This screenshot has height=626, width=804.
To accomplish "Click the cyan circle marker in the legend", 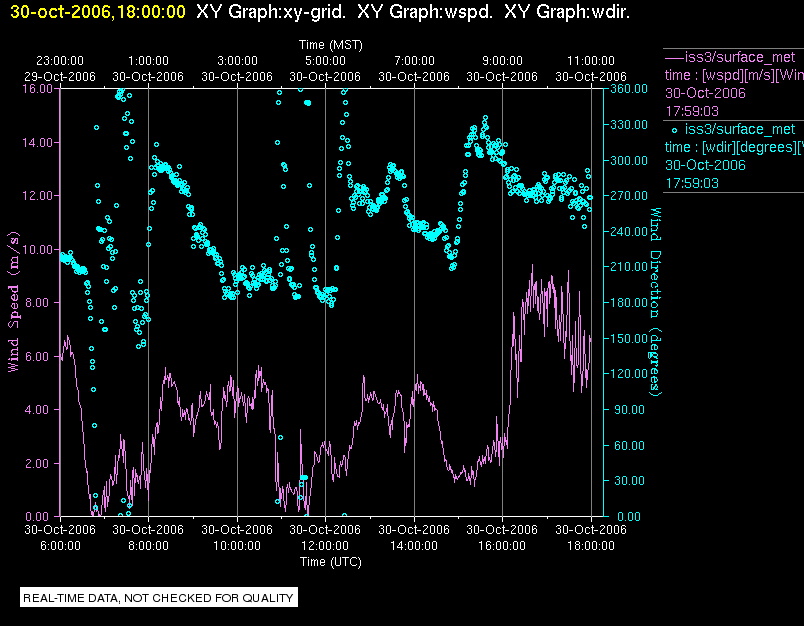I will 674,130.
